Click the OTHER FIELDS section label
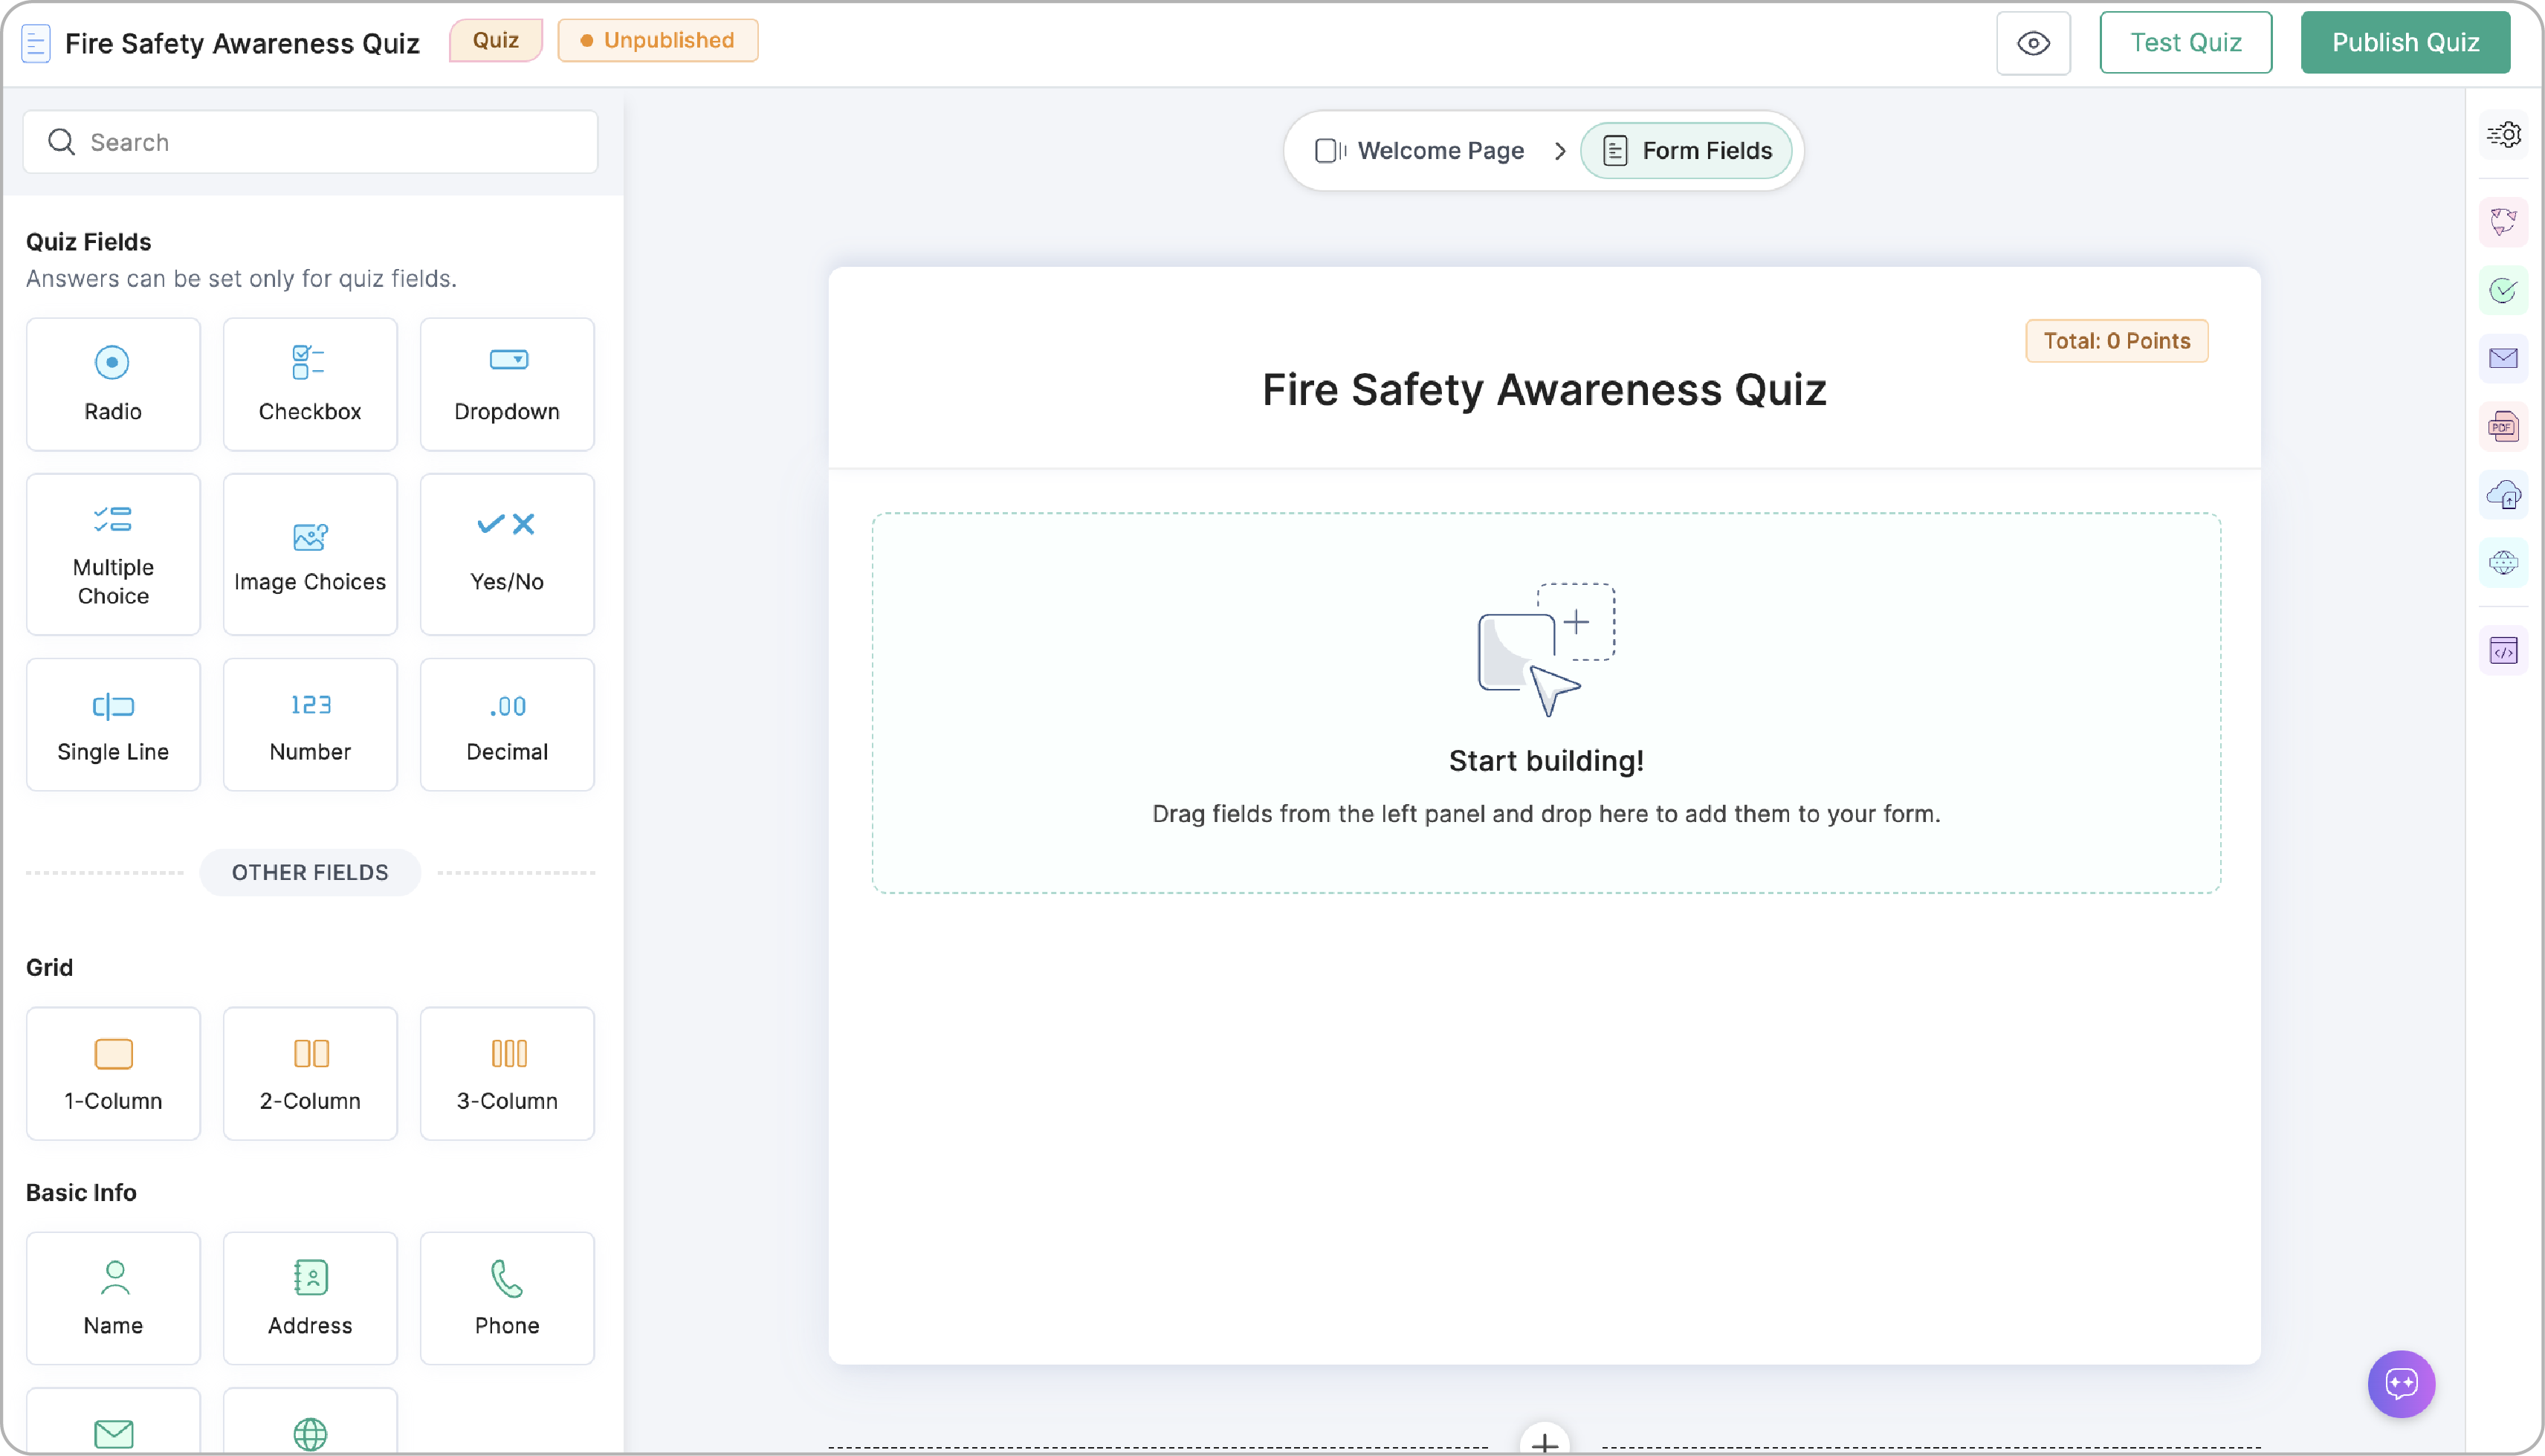This screenshot has width=2545, height=1456. pos(310,873)
